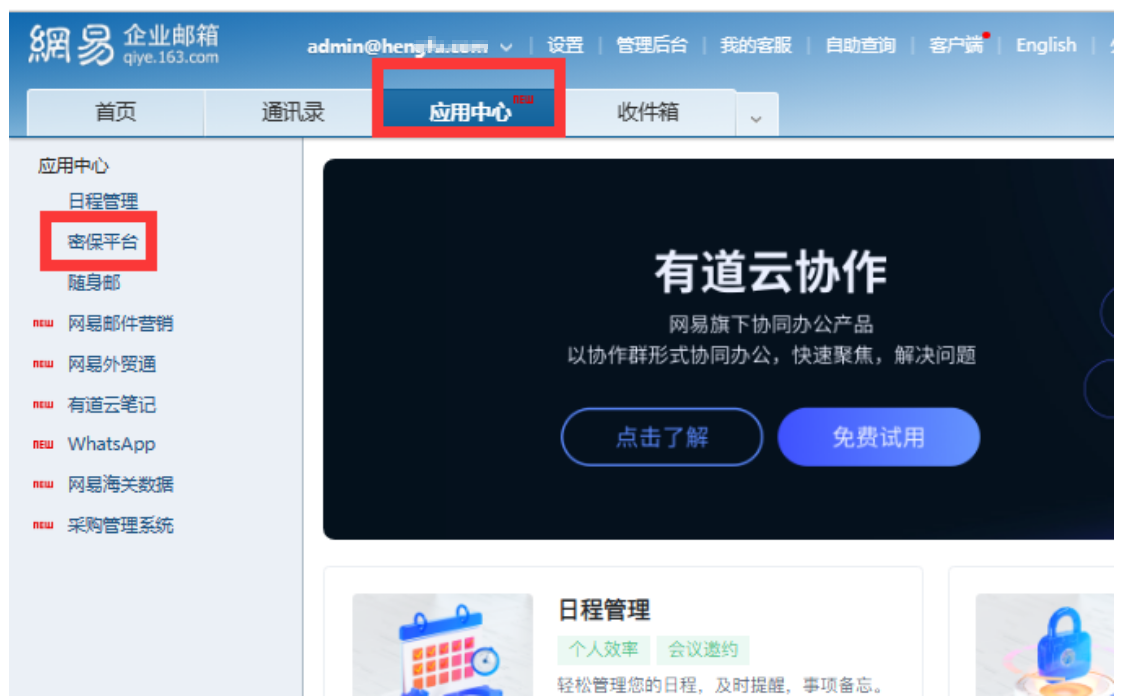Open 采购管理系统 sidebar item

[x=120, y=525]
